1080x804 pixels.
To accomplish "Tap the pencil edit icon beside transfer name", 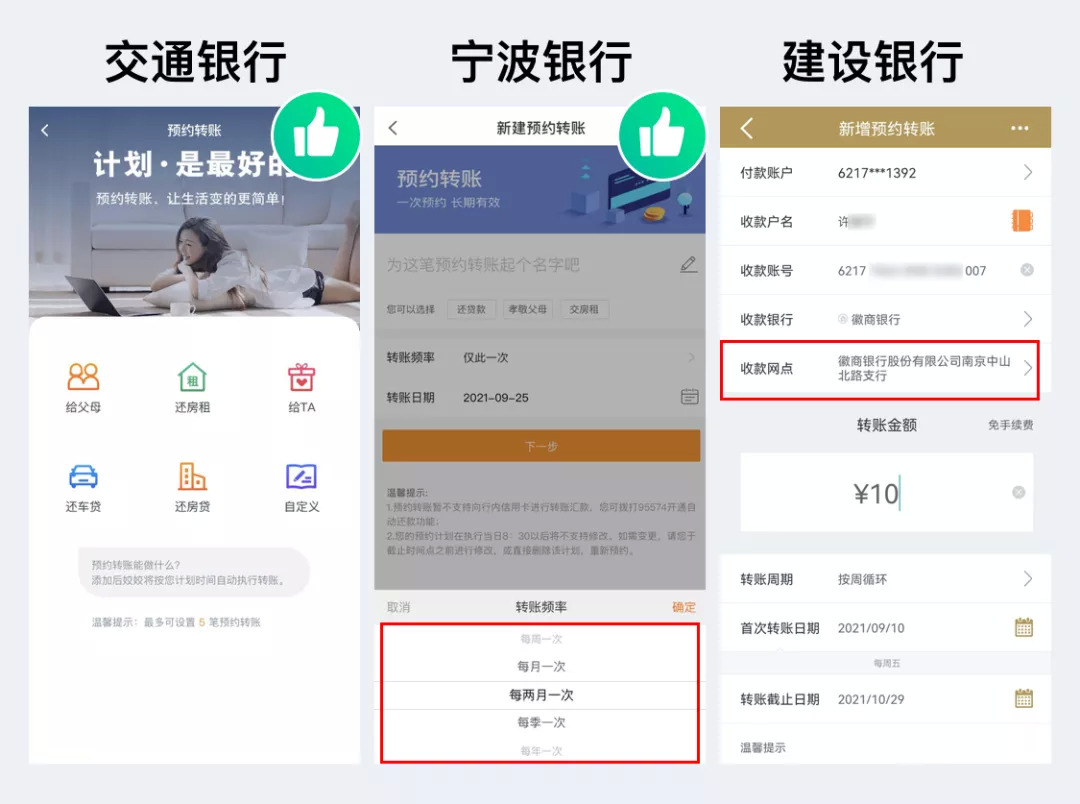I will click(x=688, y=265).
